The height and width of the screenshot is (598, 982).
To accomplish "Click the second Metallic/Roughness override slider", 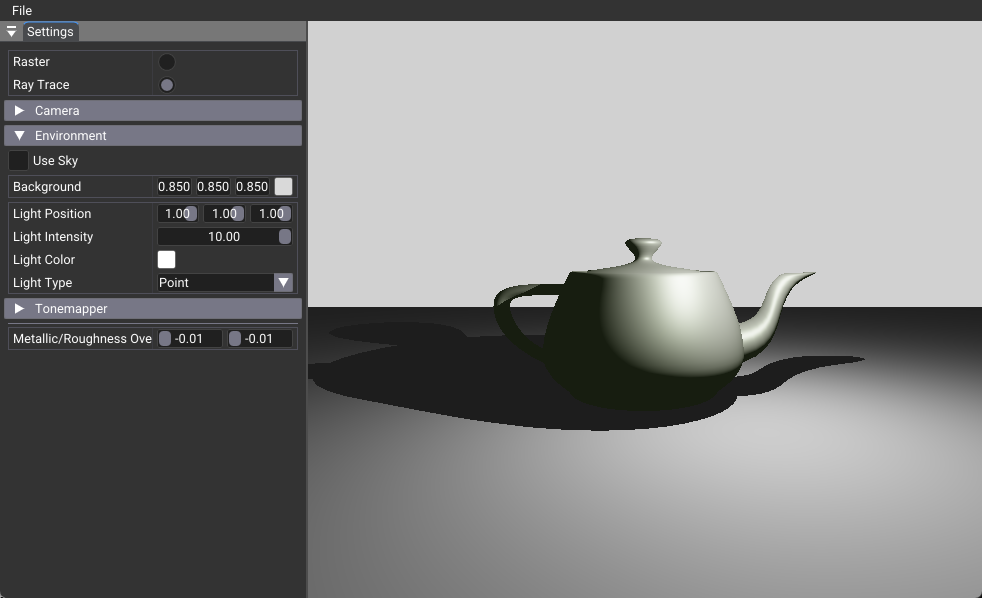I will click(x=260, y=339).
